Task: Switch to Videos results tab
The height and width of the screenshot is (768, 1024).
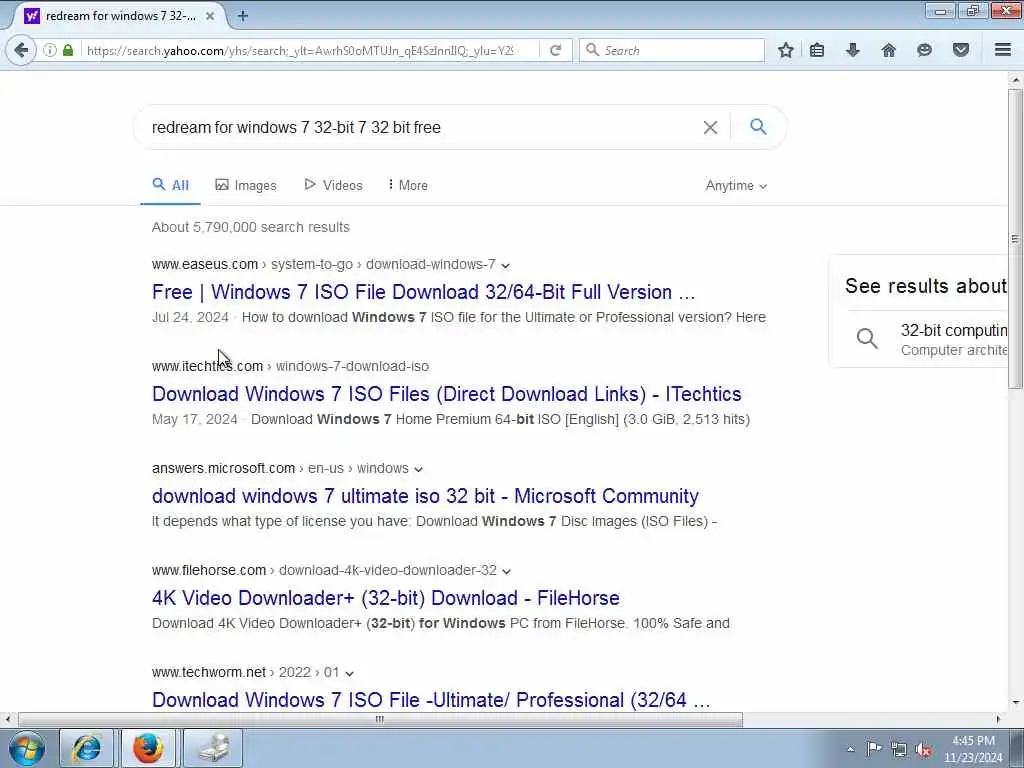Action: [333, 185]
